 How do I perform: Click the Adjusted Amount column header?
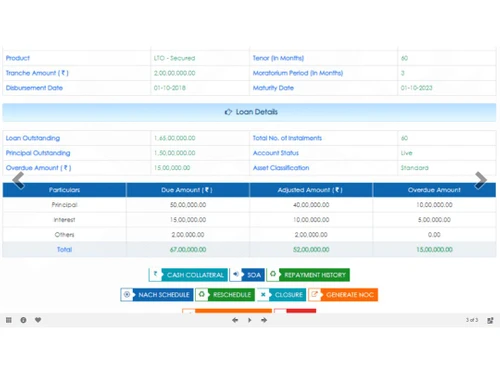tap(311, 190)
